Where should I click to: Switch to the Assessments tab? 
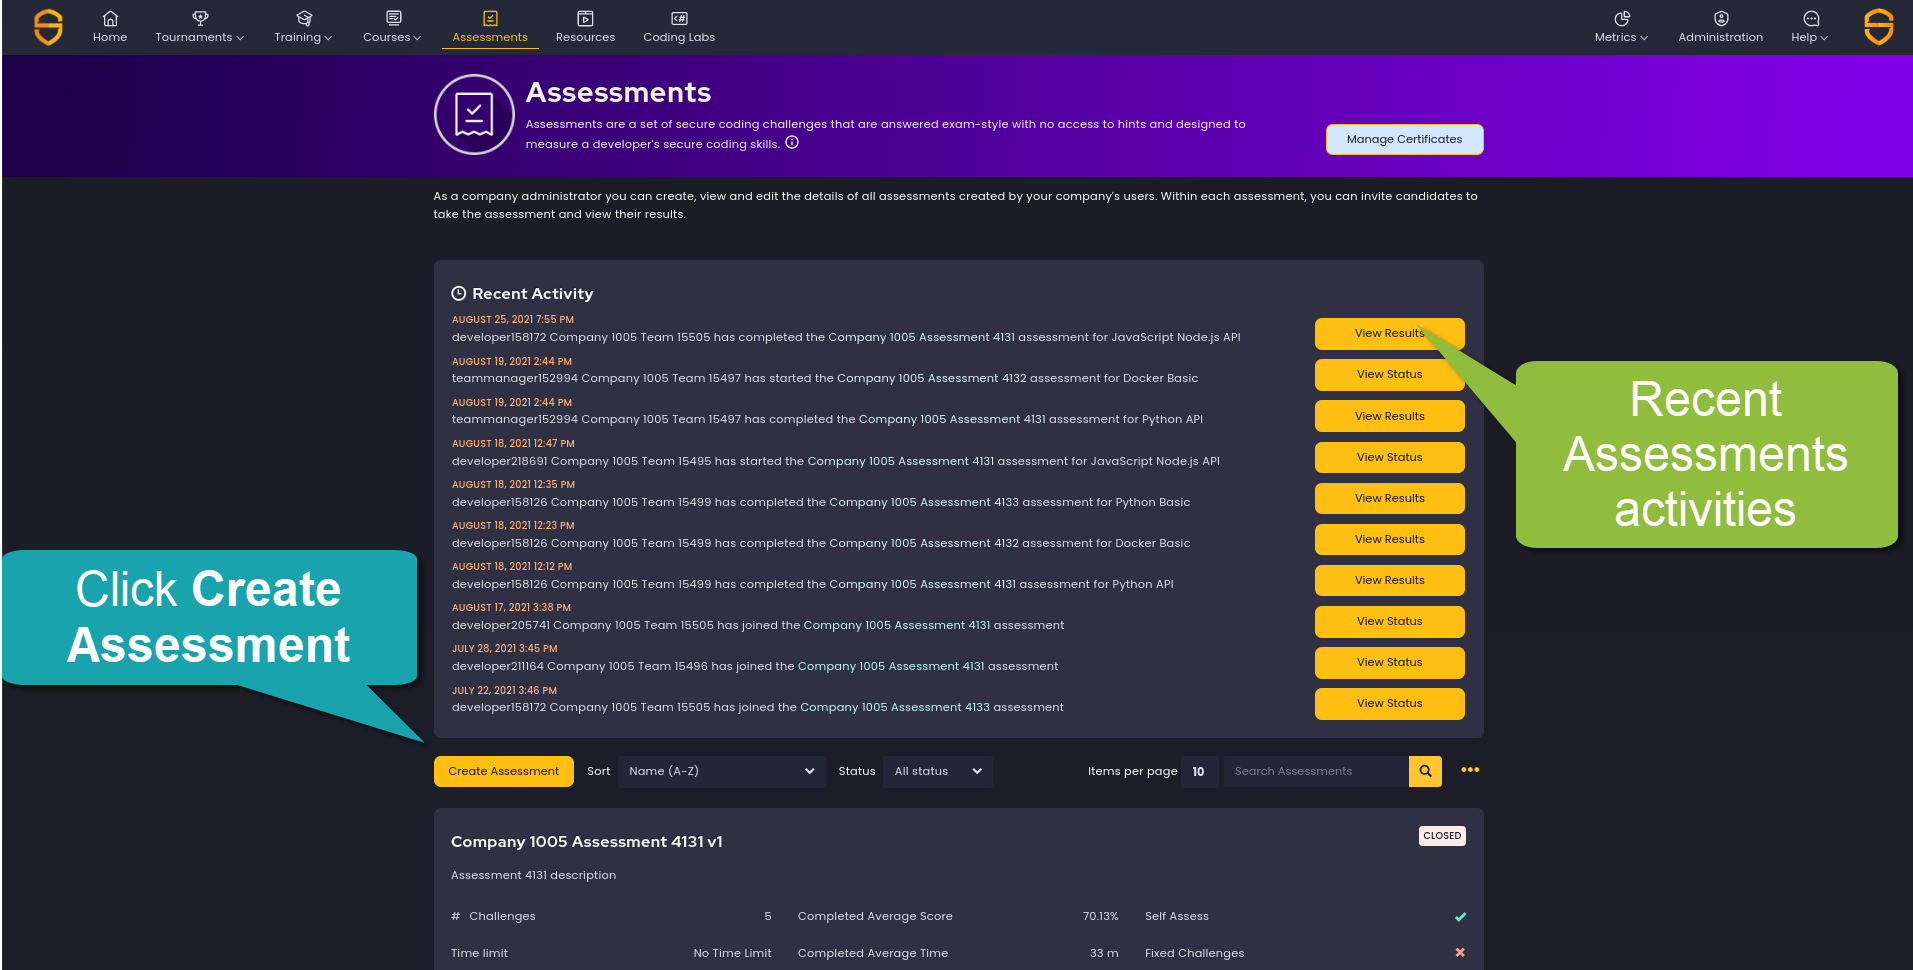click(x=489, y=27)
